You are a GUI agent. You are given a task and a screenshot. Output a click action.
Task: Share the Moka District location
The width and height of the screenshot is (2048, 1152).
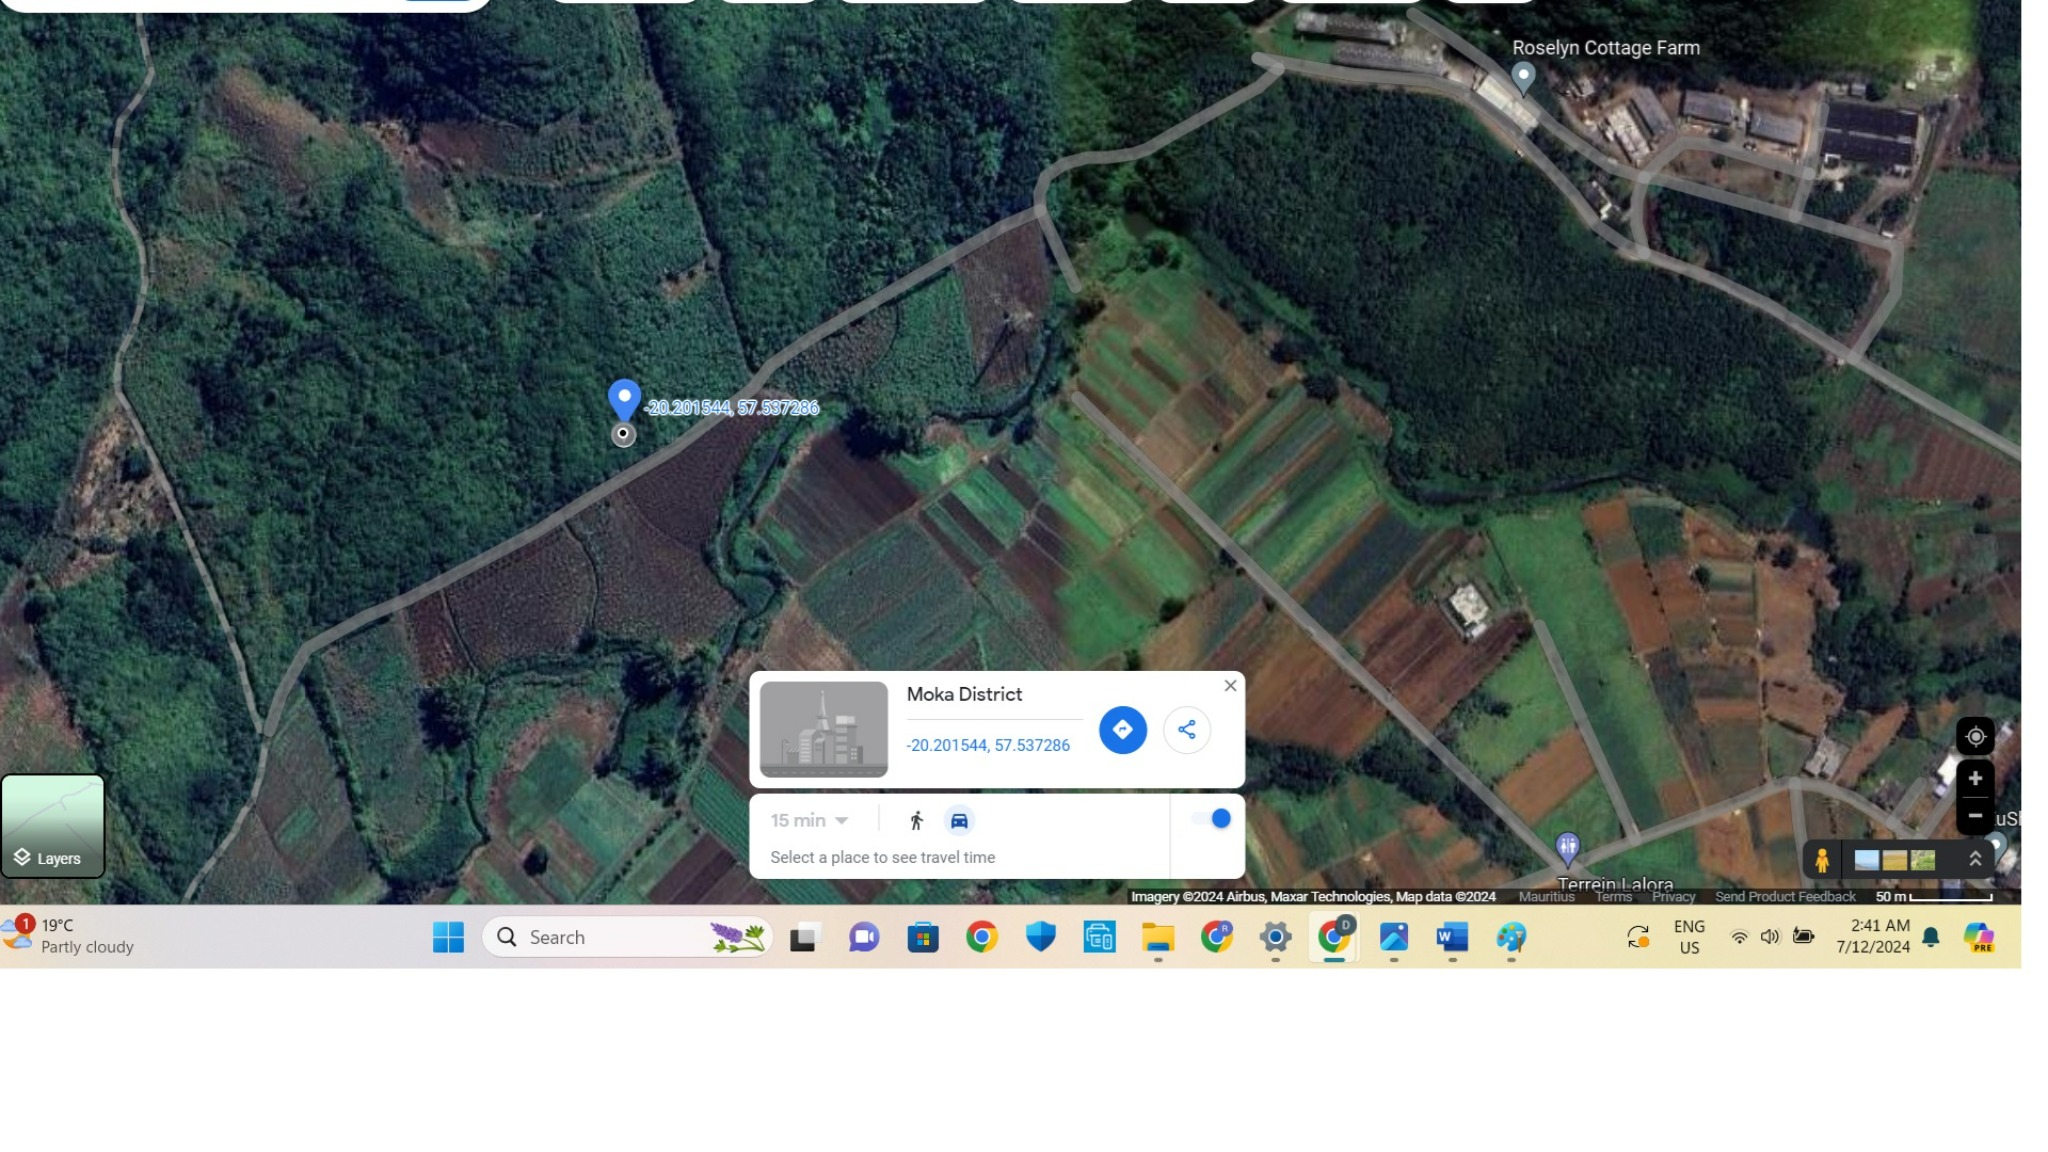1186,730
